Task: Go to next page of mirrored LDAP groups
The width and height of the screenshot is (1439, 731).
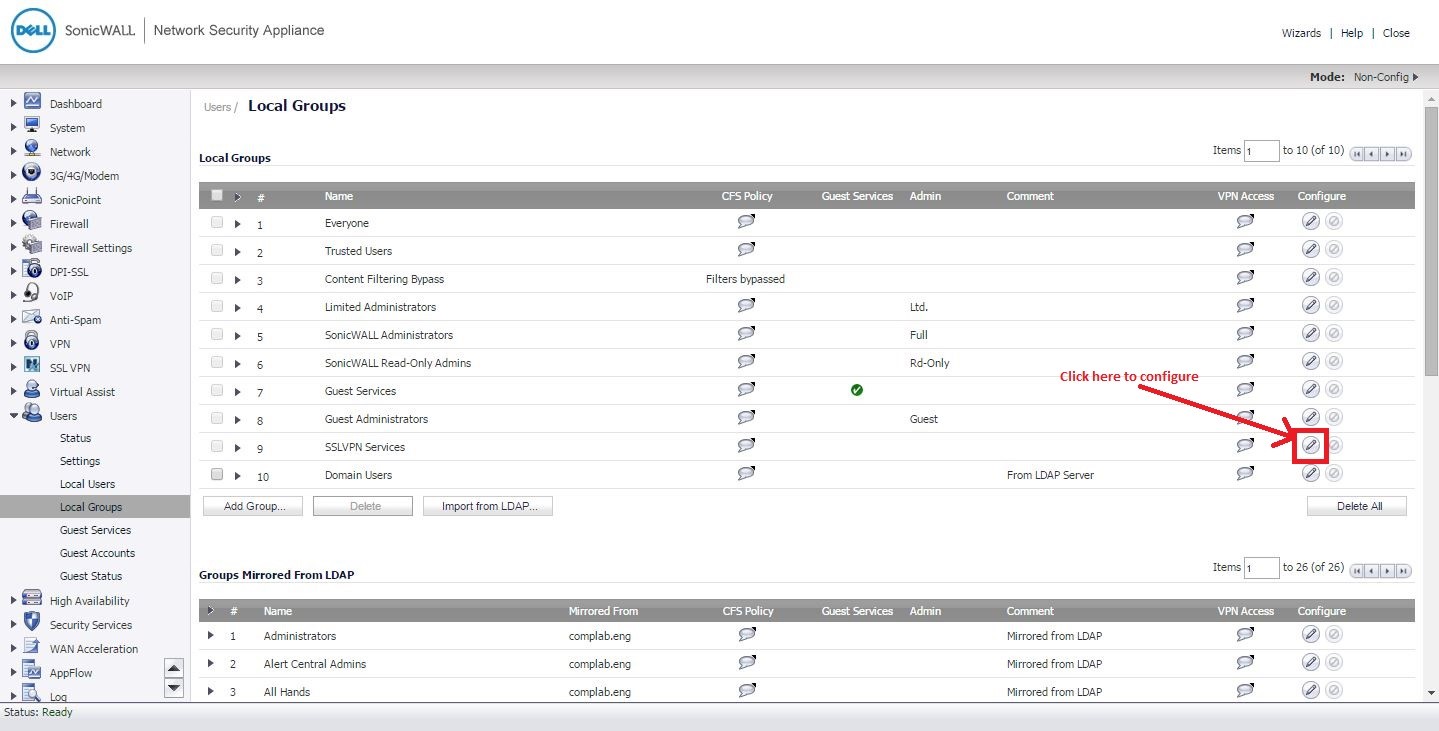Action: point(1389,571)
